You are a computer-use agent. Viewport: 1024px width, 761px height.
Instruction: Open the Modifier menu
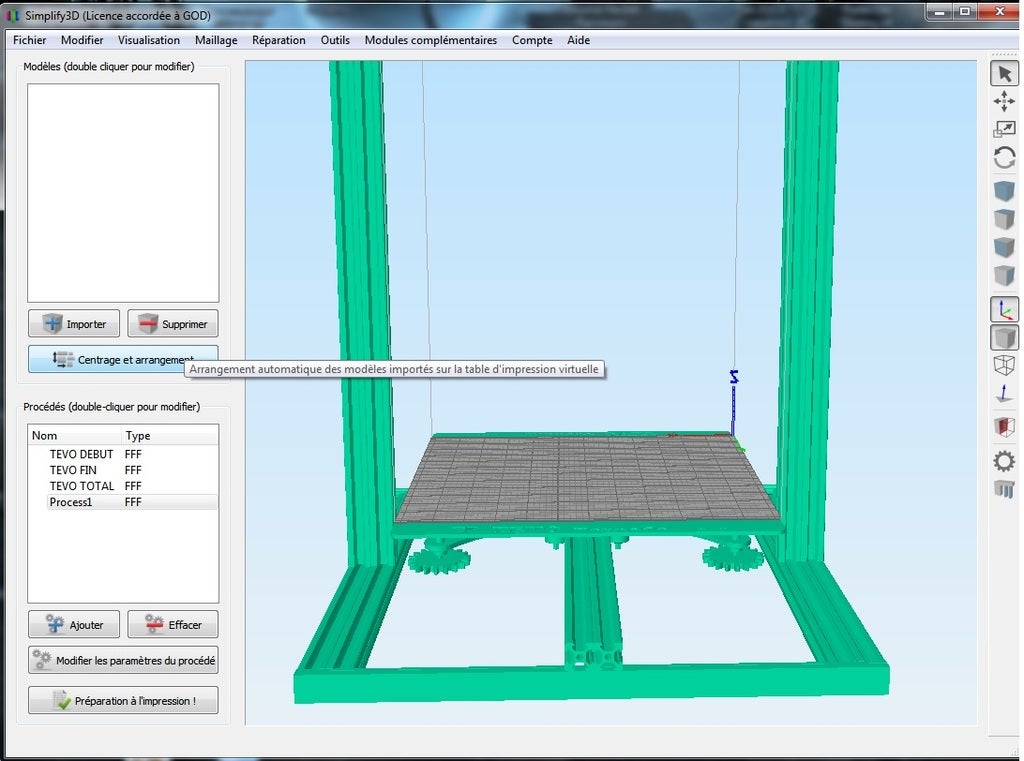82,40
